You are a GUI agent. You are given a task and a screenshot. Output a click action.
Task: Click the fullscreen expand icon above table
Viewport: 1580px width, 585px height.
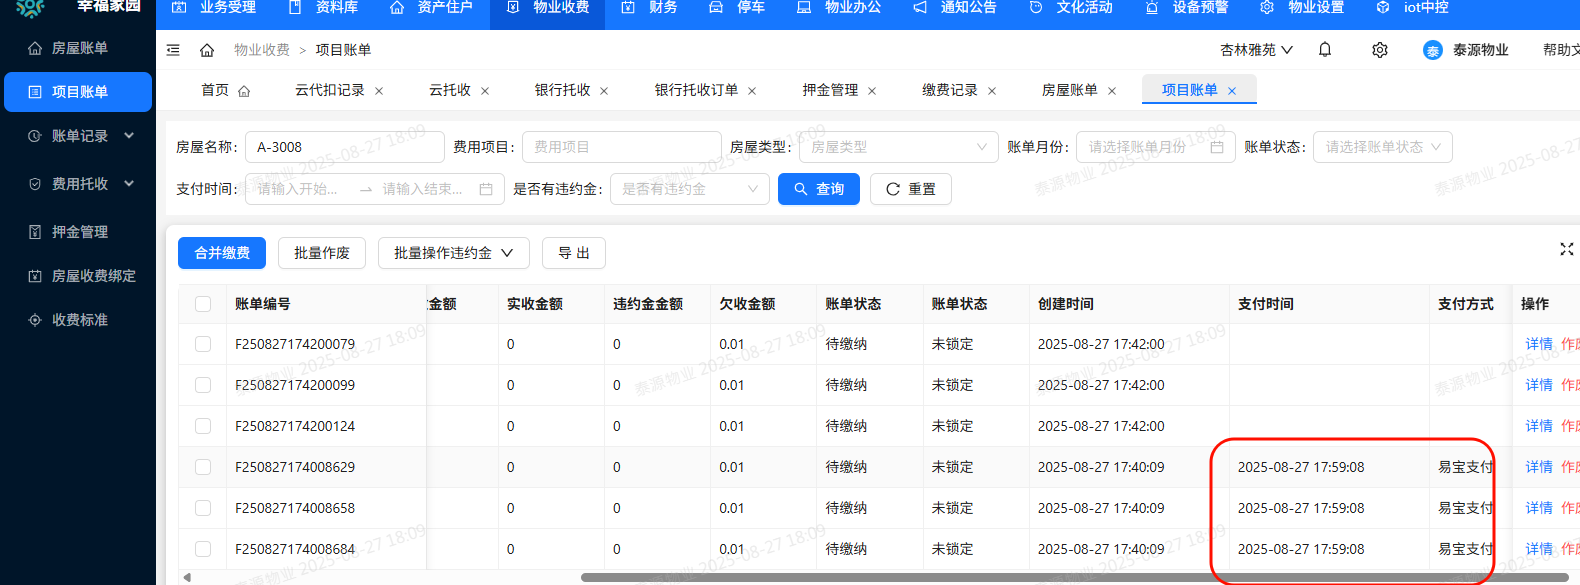[1567, 249]
